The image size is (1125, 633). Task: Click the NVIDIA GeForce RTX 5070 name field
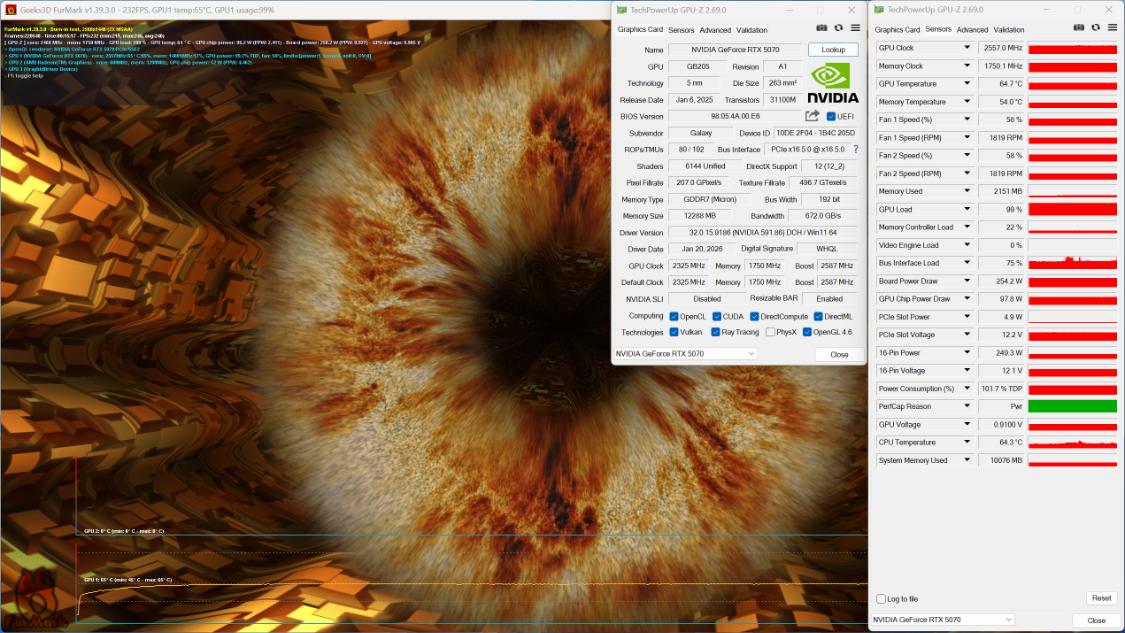[736, 49]
